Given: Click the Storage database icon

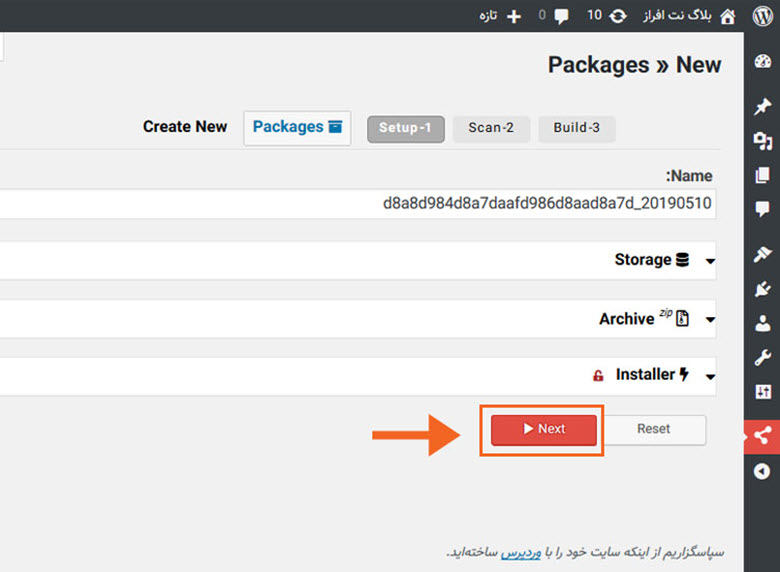Looking at the screenshot, I should coord(682,260).
